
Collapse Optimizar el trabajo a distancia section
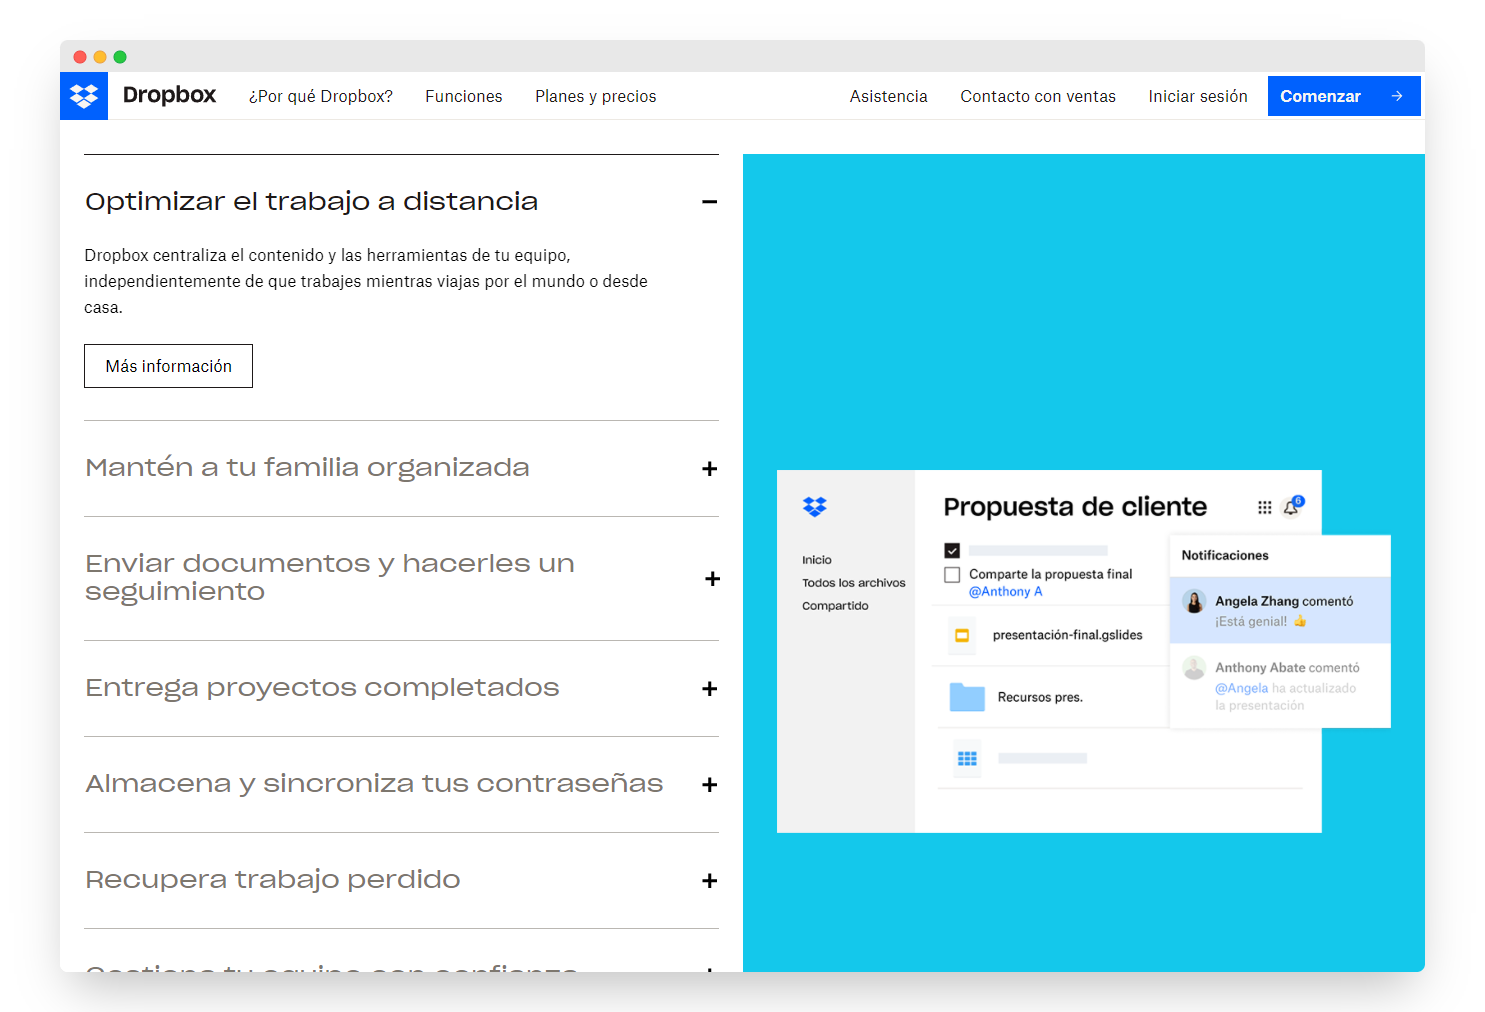click(710, 202)
